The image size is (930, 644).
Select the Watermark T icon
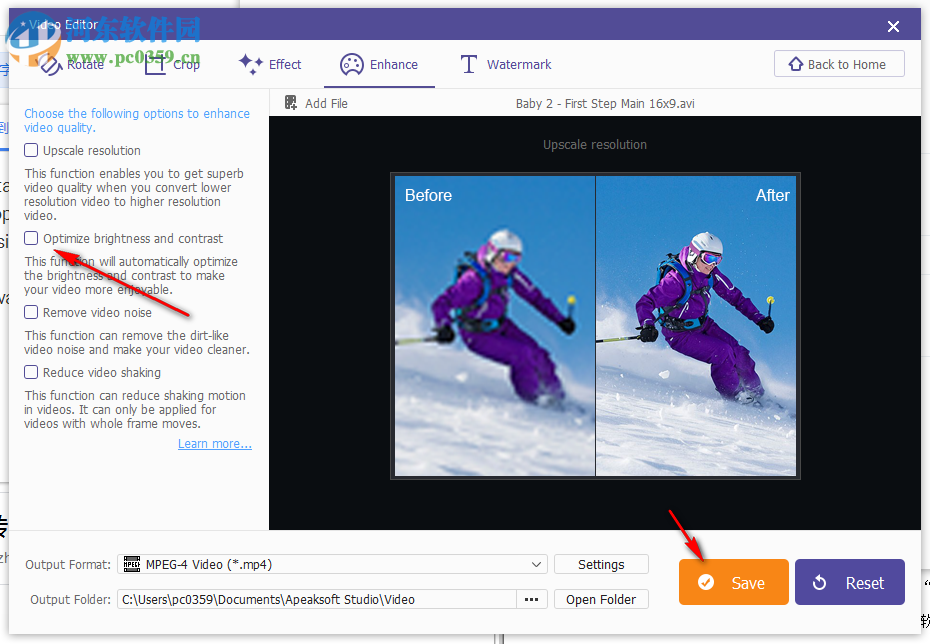click(468, 63)
